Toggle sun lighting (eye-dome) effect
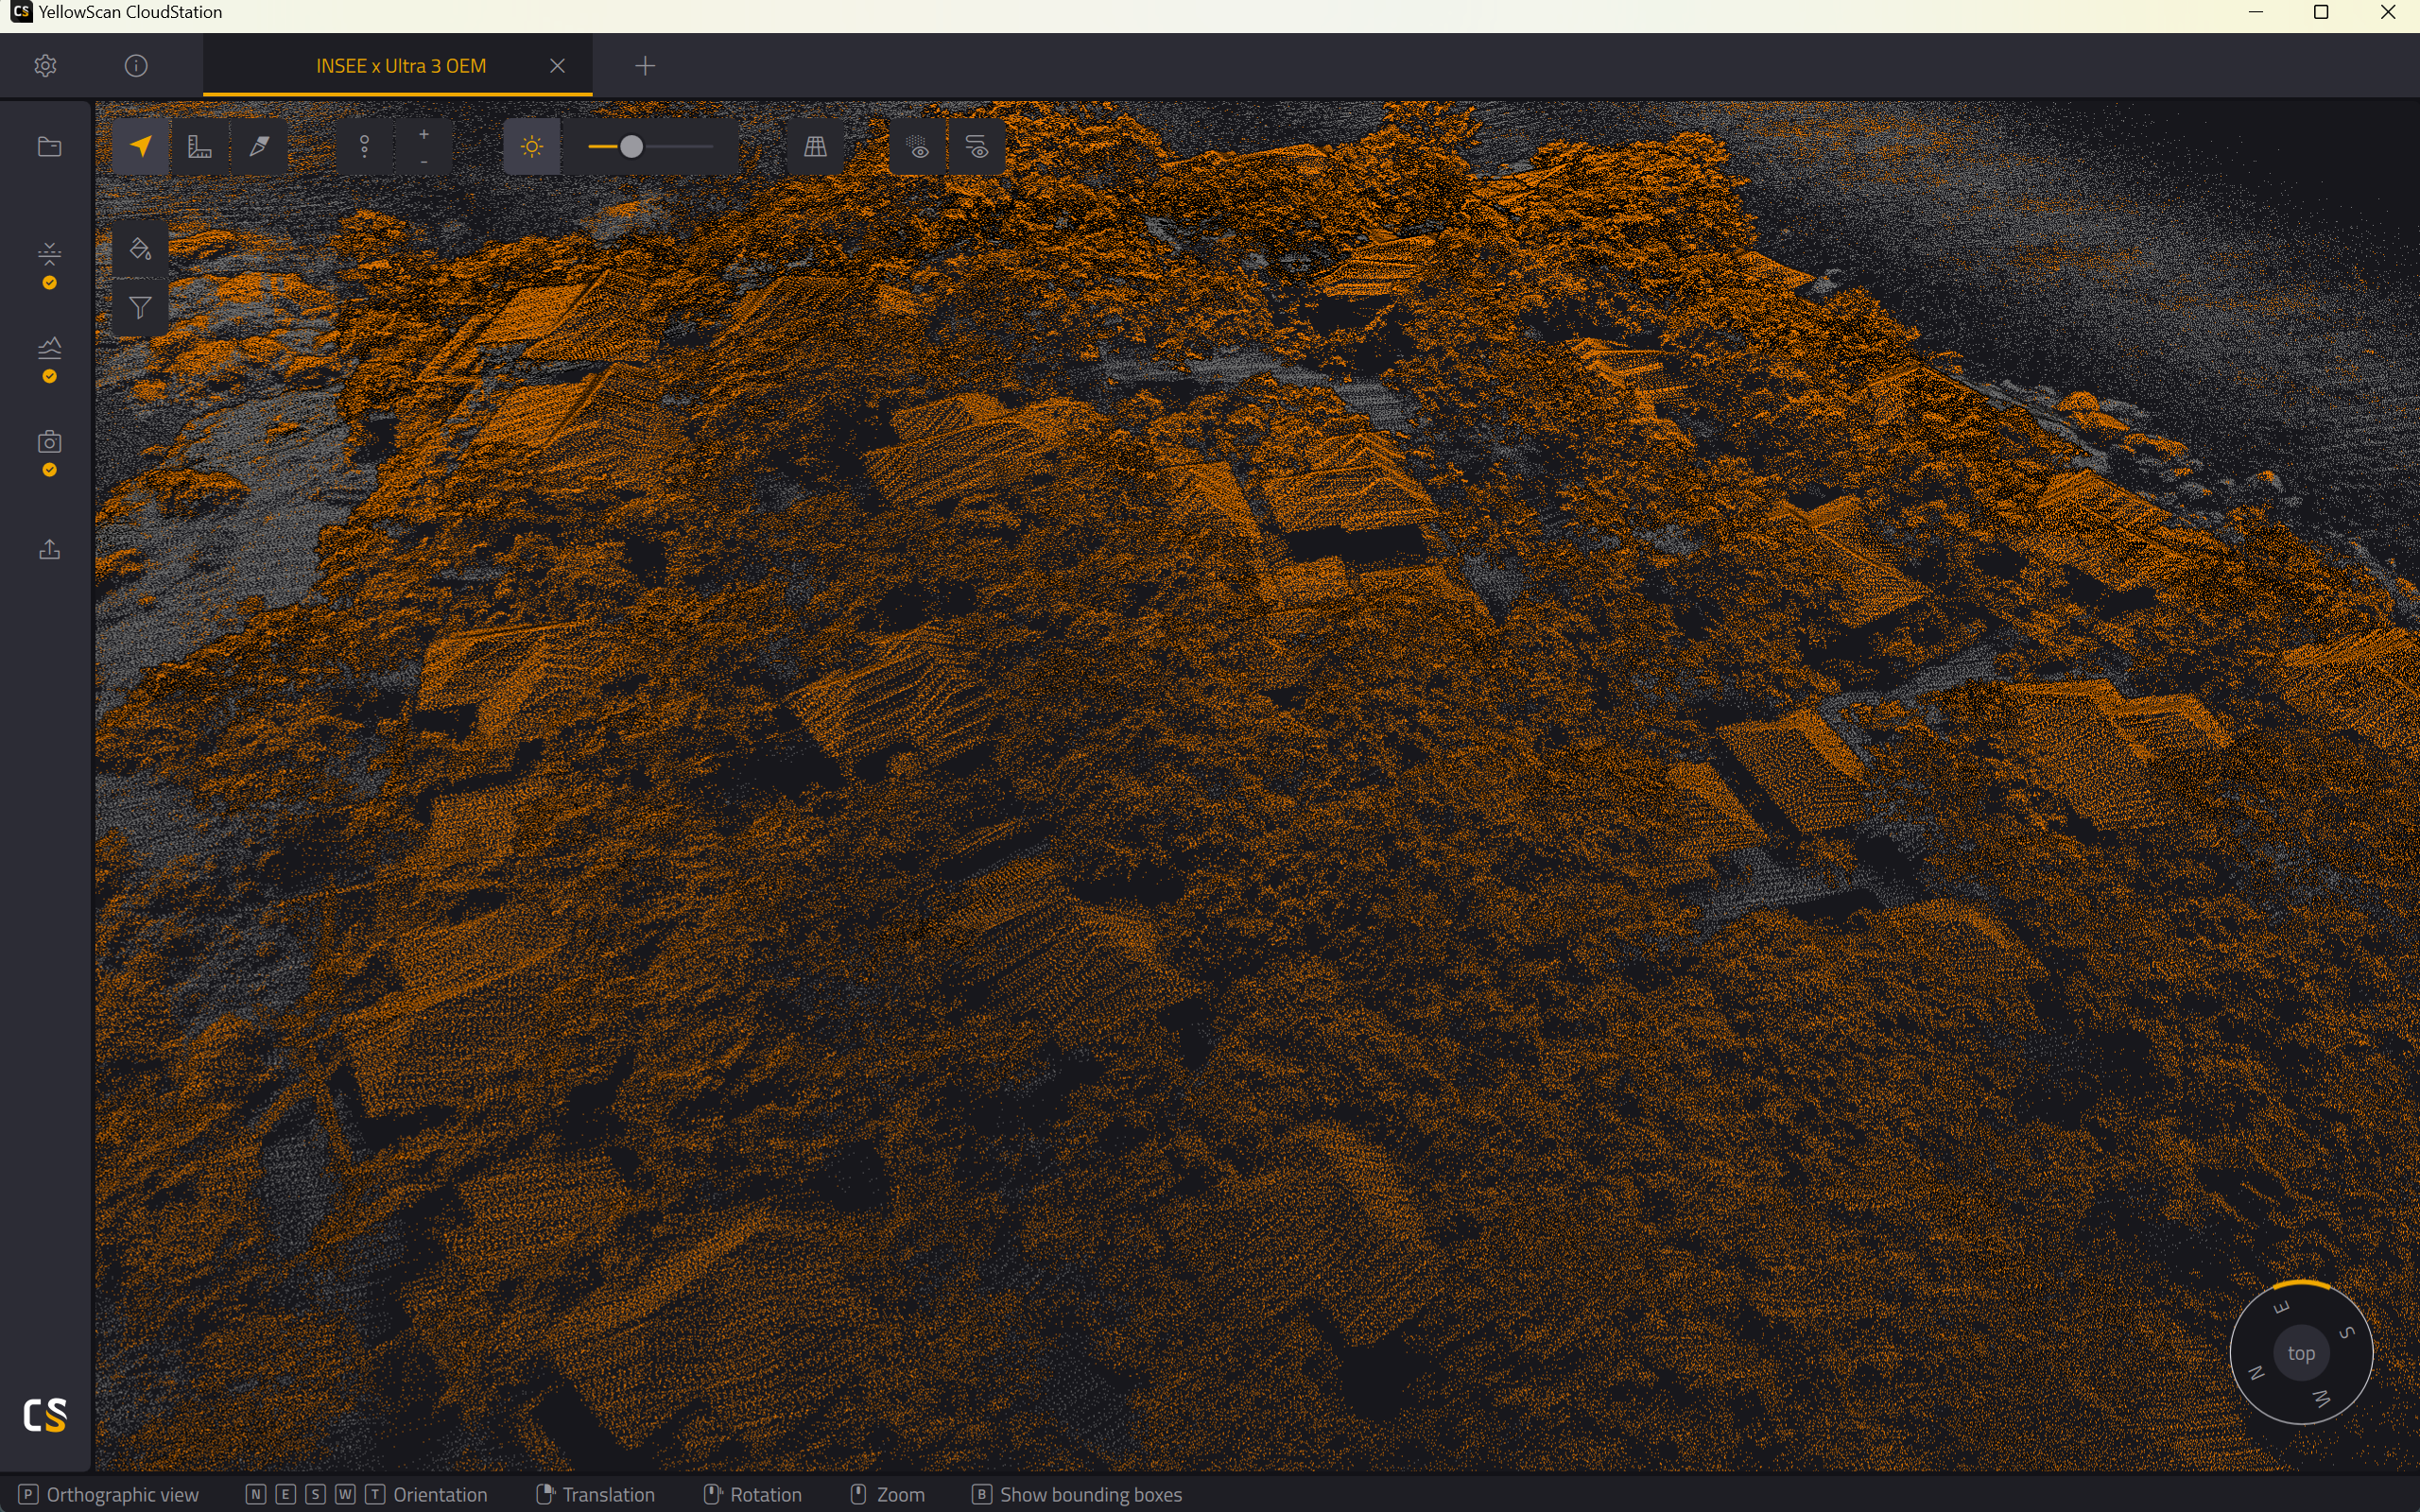This screenshot has width=2420, height=1512. tap(532, 147)
